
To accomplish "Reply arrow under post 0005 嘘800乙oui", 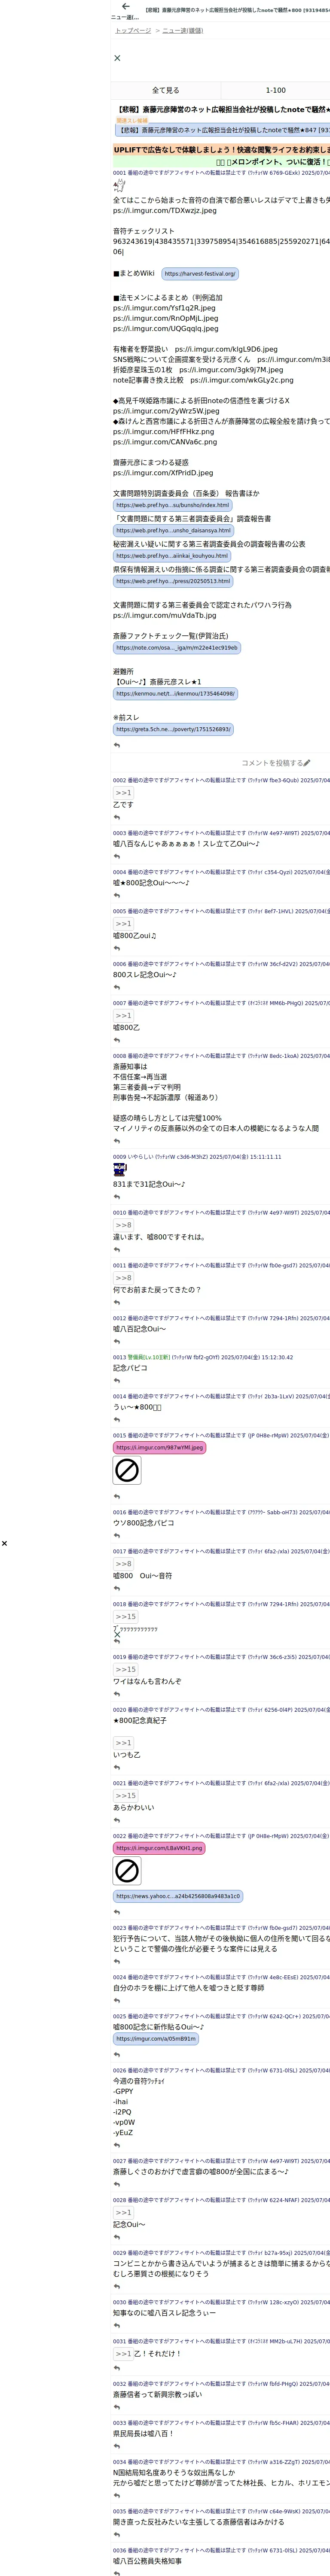I will tap(116, 949).
